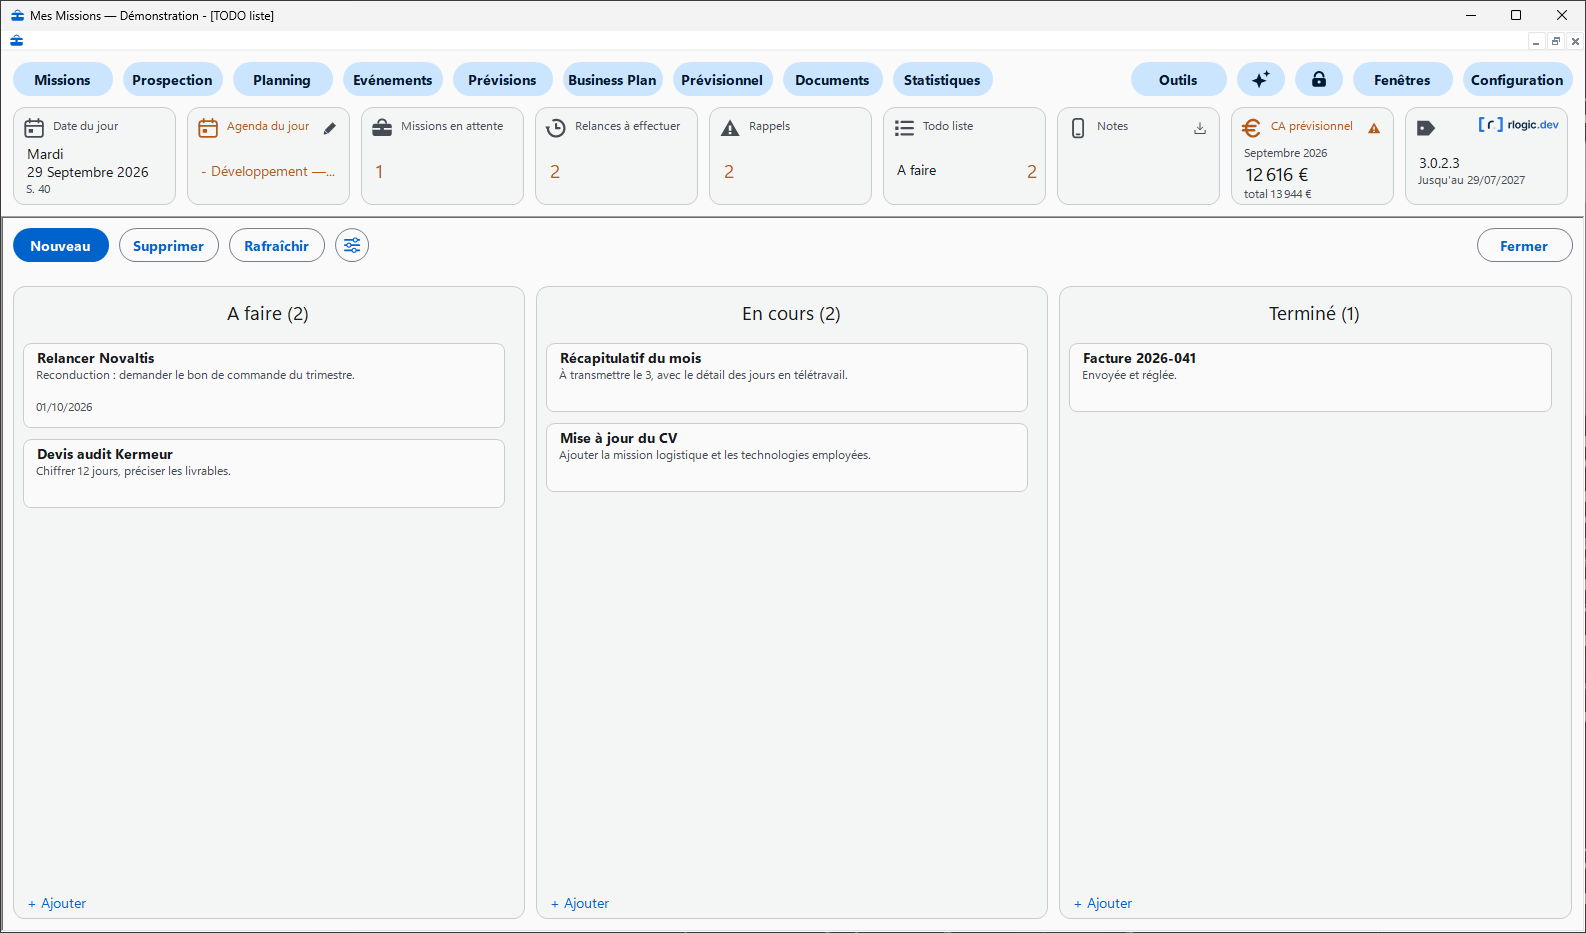Open the Outils menu
The width and height of the screenshot is (1586, 933).
click(x=1178, y=80)
